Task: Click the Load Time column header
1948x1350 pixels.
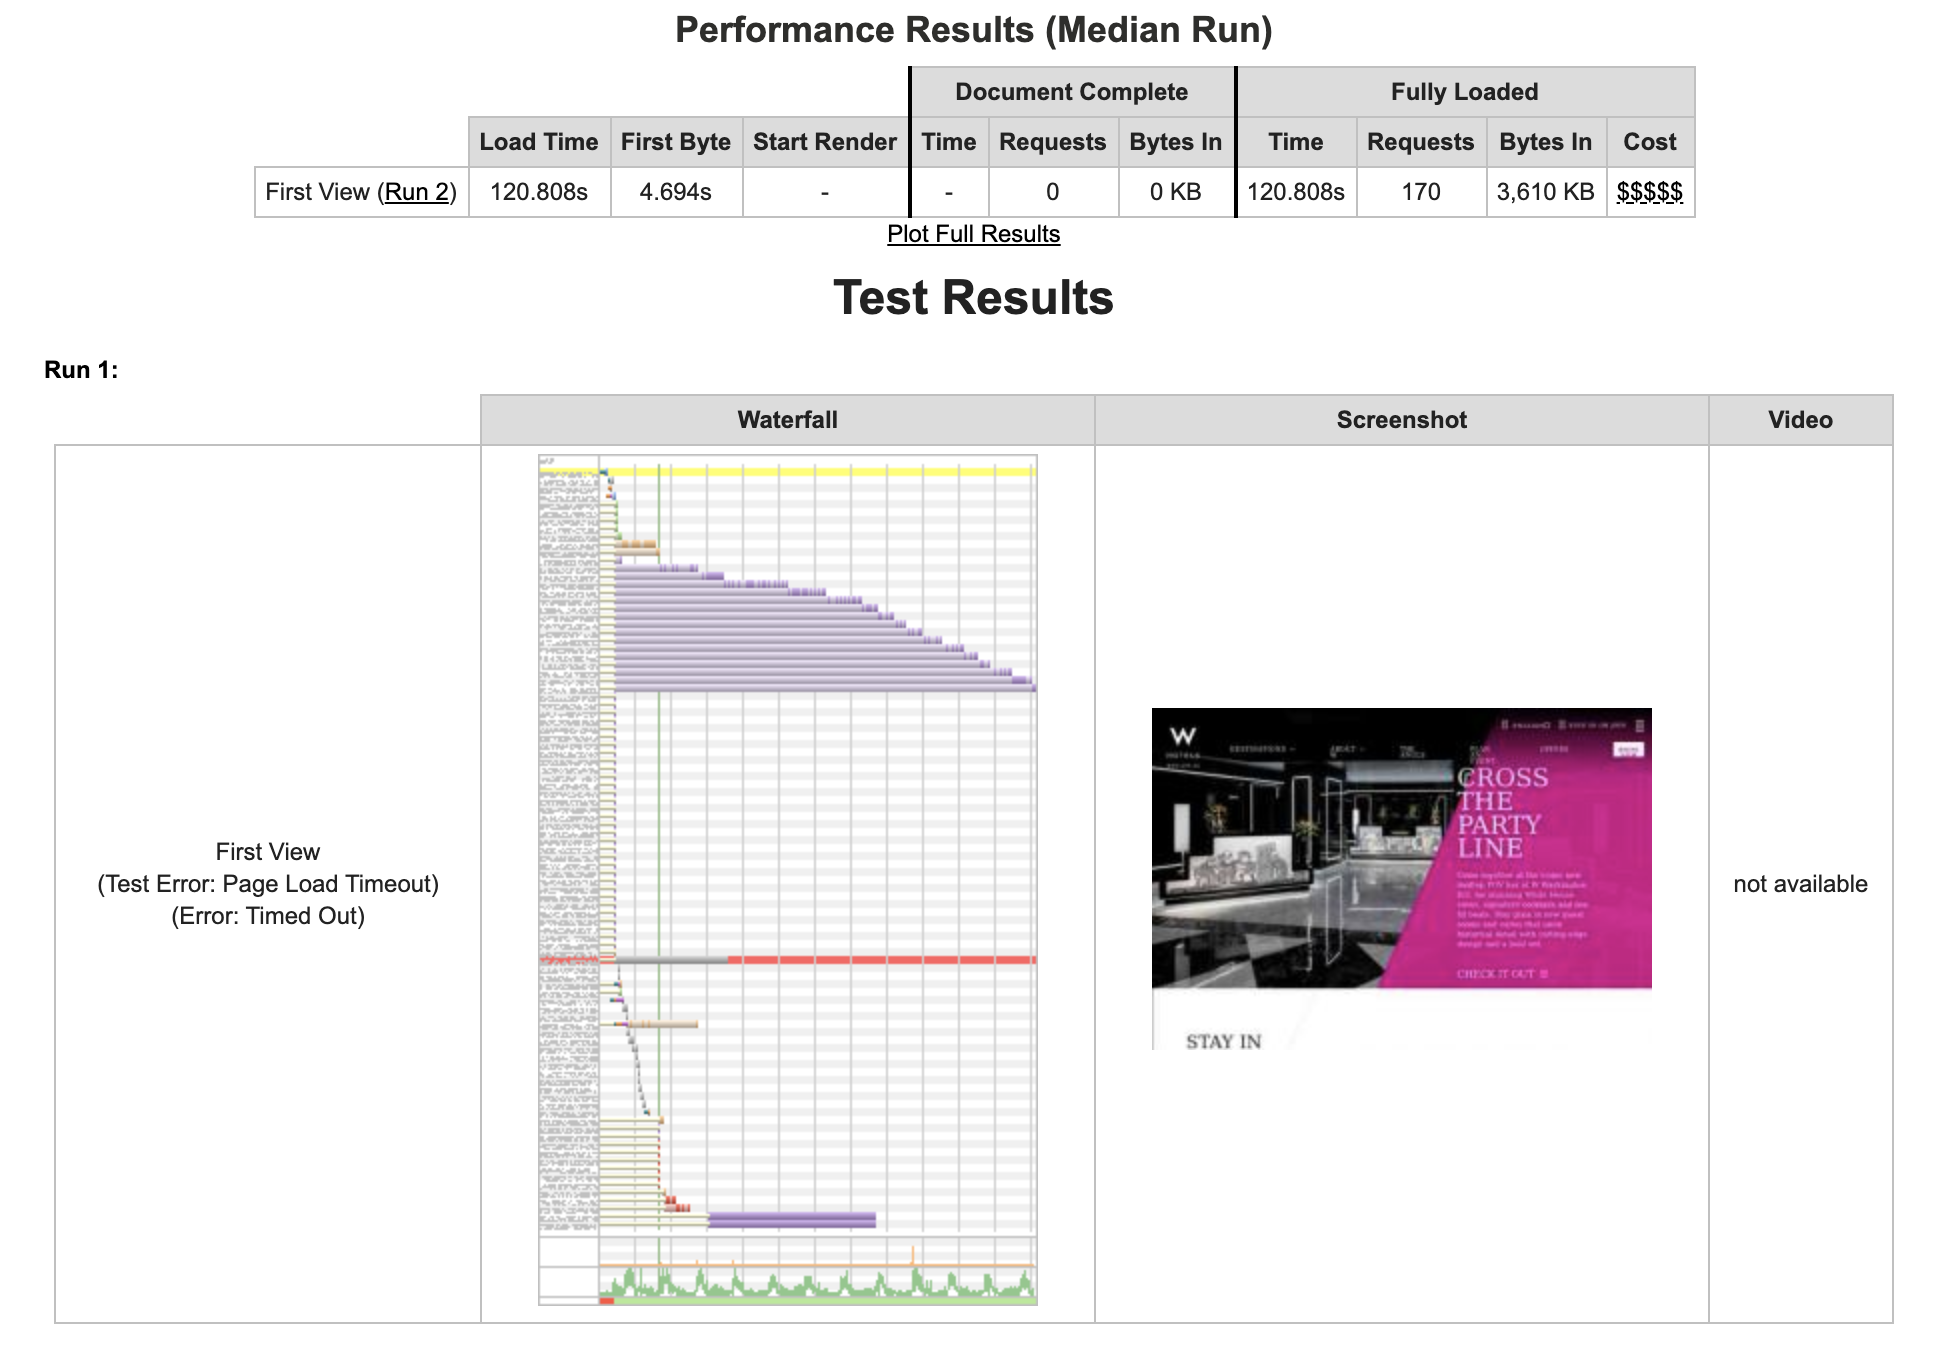Action: click(538, 142)
